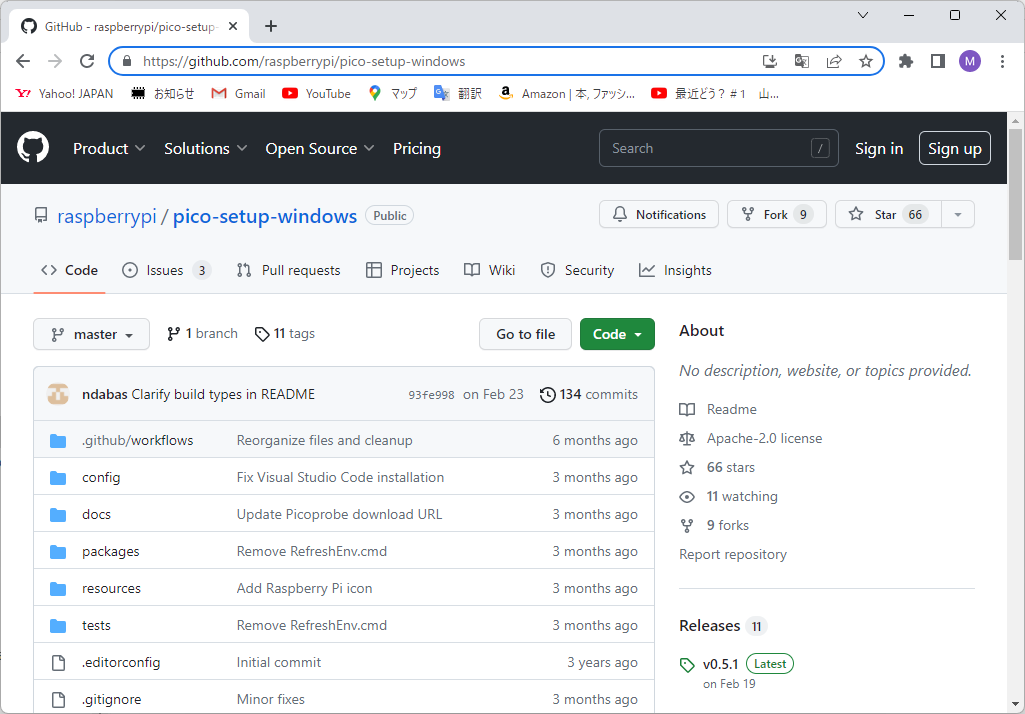Expand the Product menu

point(109,148)
